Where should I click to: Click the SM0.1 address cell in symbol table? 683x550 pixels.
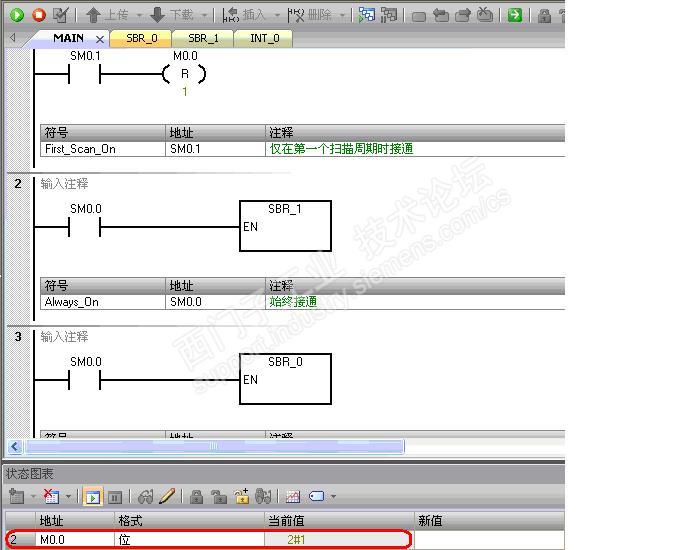click(x=215, y=149)
